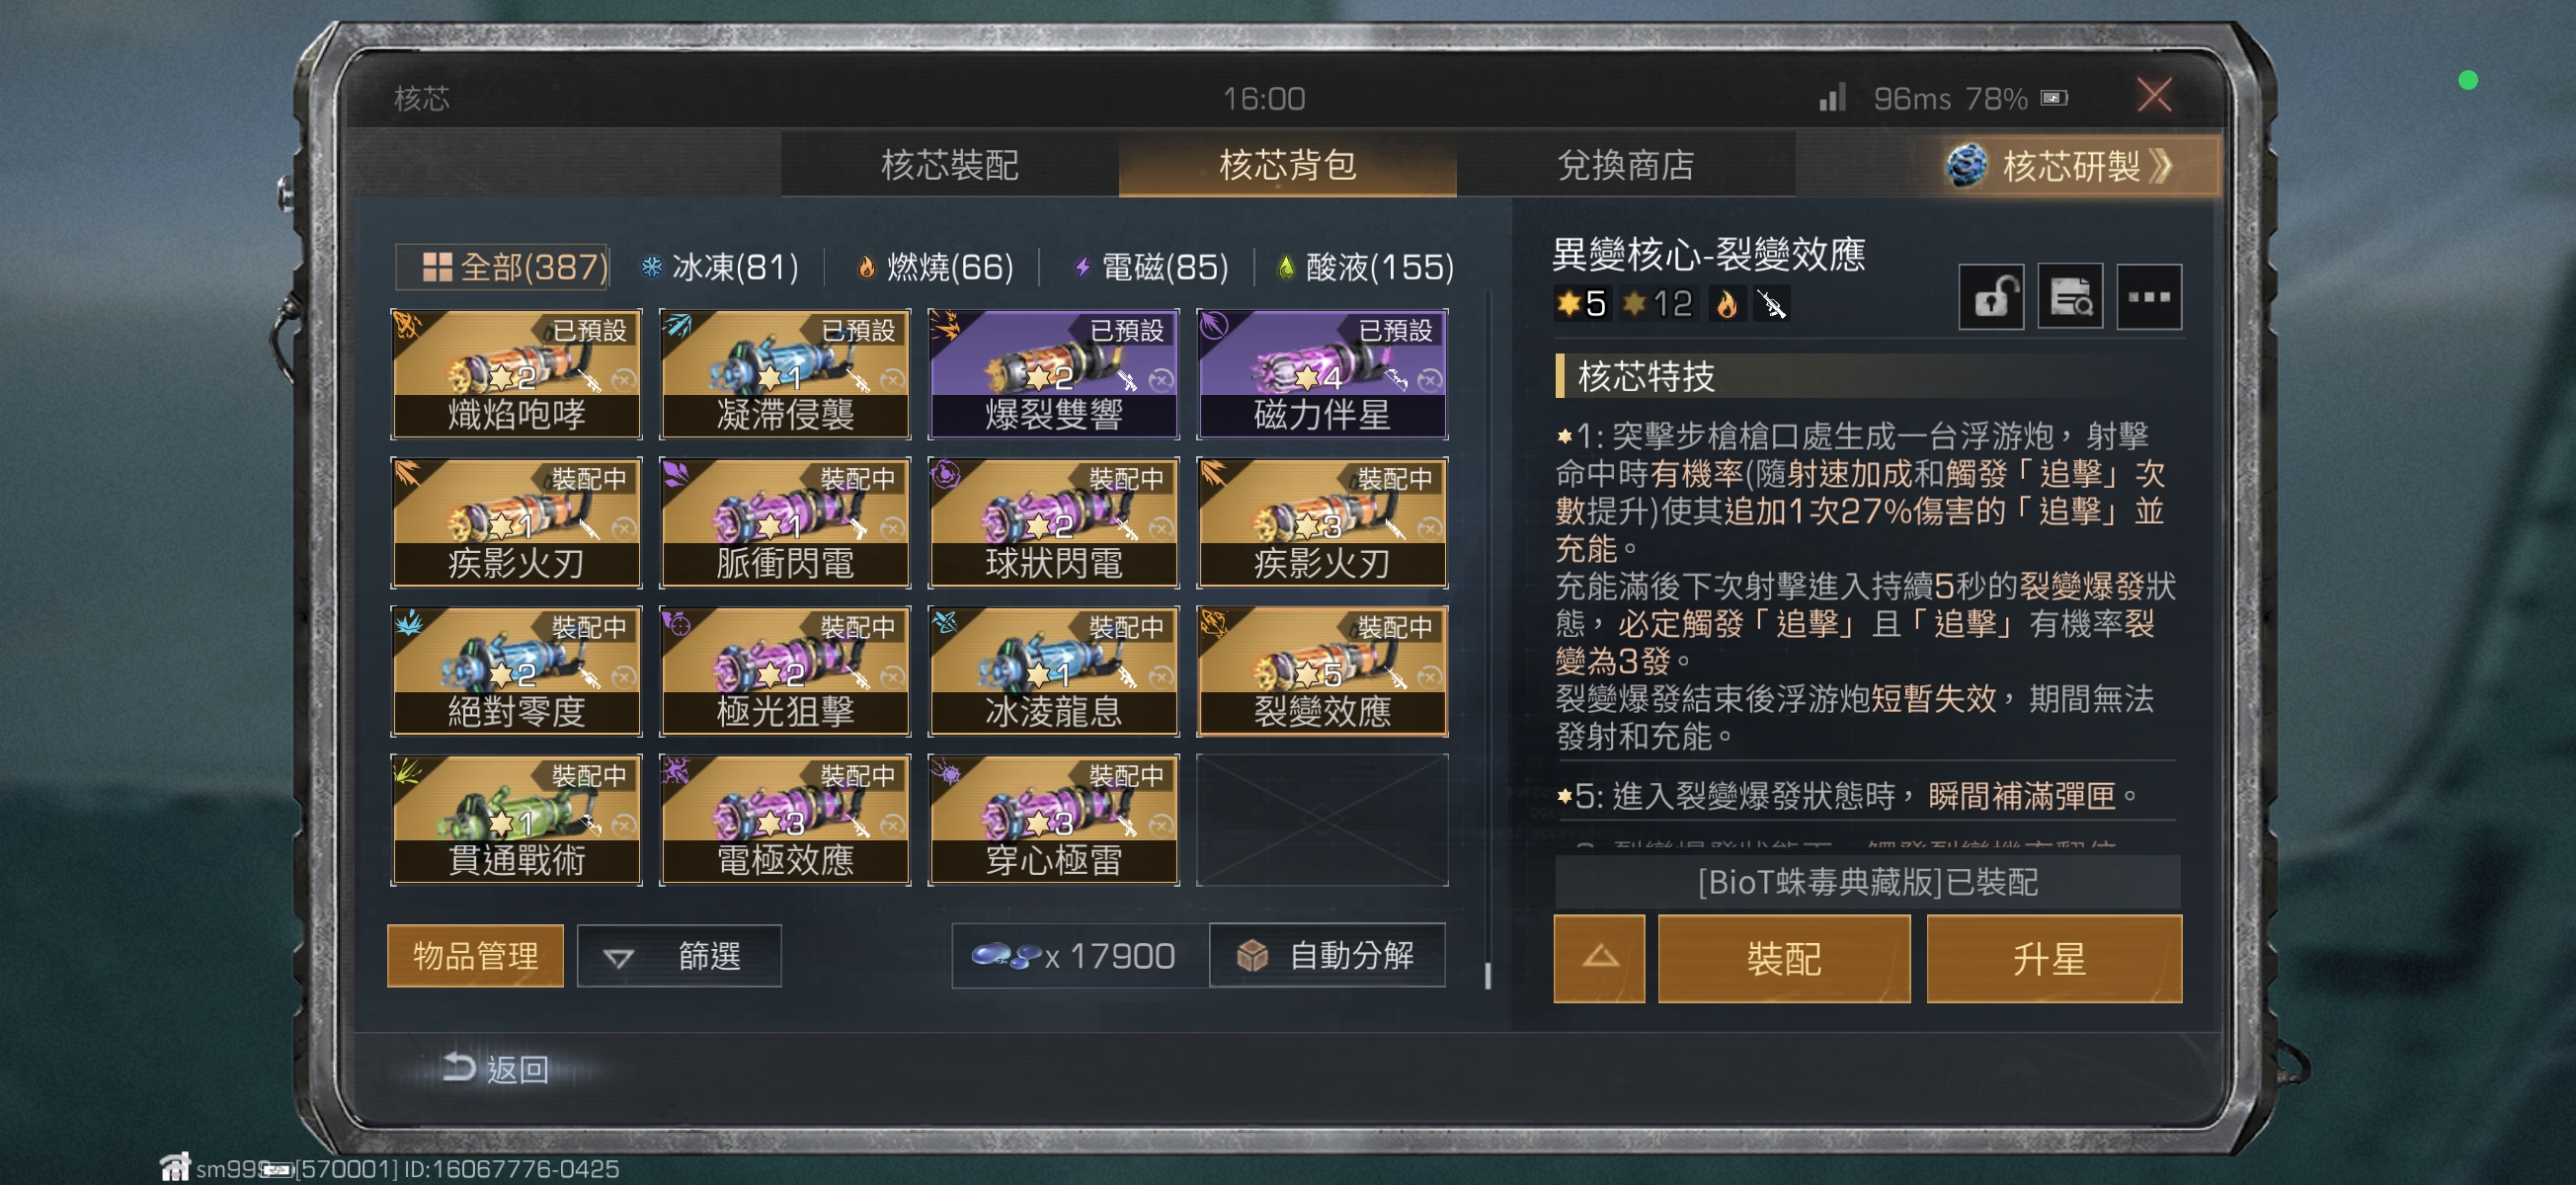2576x1185 pixels.
Task: Select the 貫通戰術 green core
Action: coord(516,819)
